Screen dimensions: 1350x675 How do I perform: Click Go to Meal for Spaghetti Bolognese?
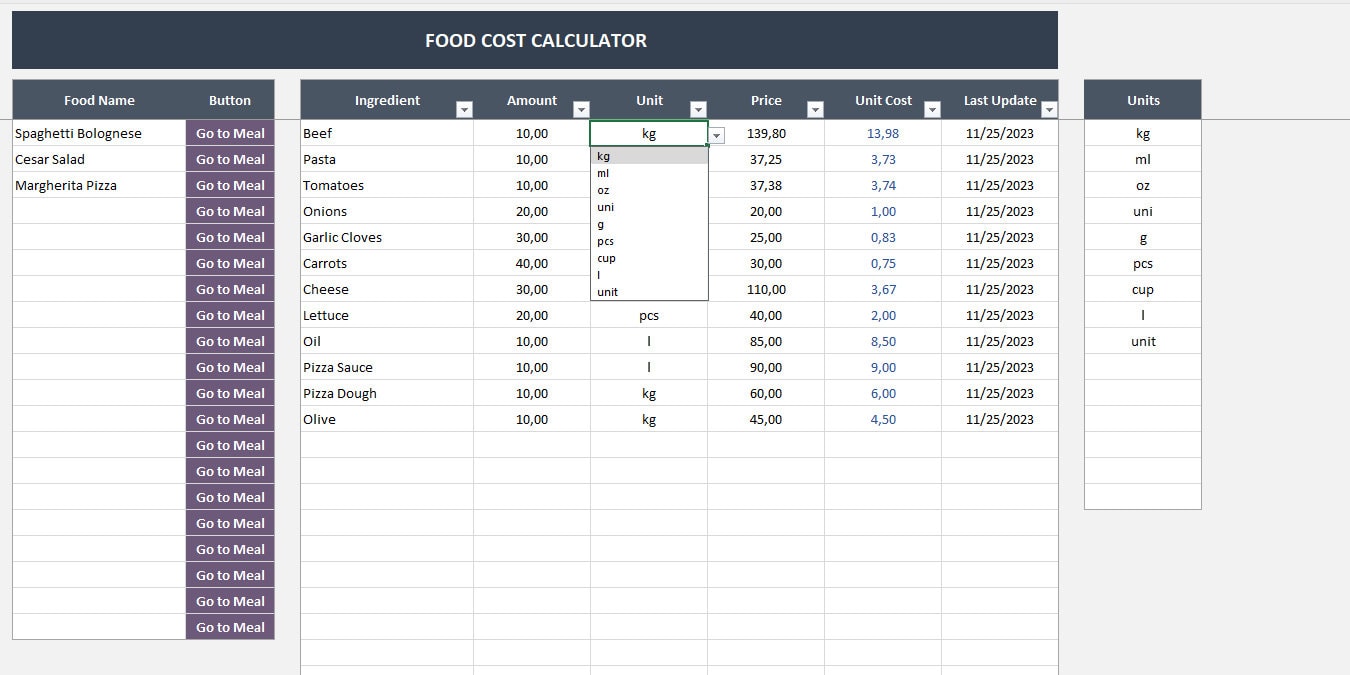point(229,133)
